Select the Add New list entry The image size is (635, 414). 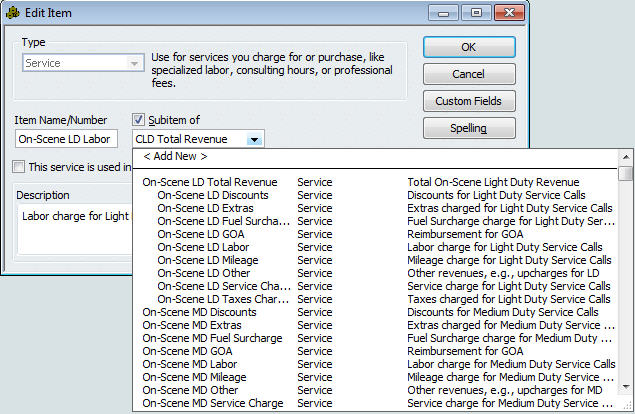[175, 157]
